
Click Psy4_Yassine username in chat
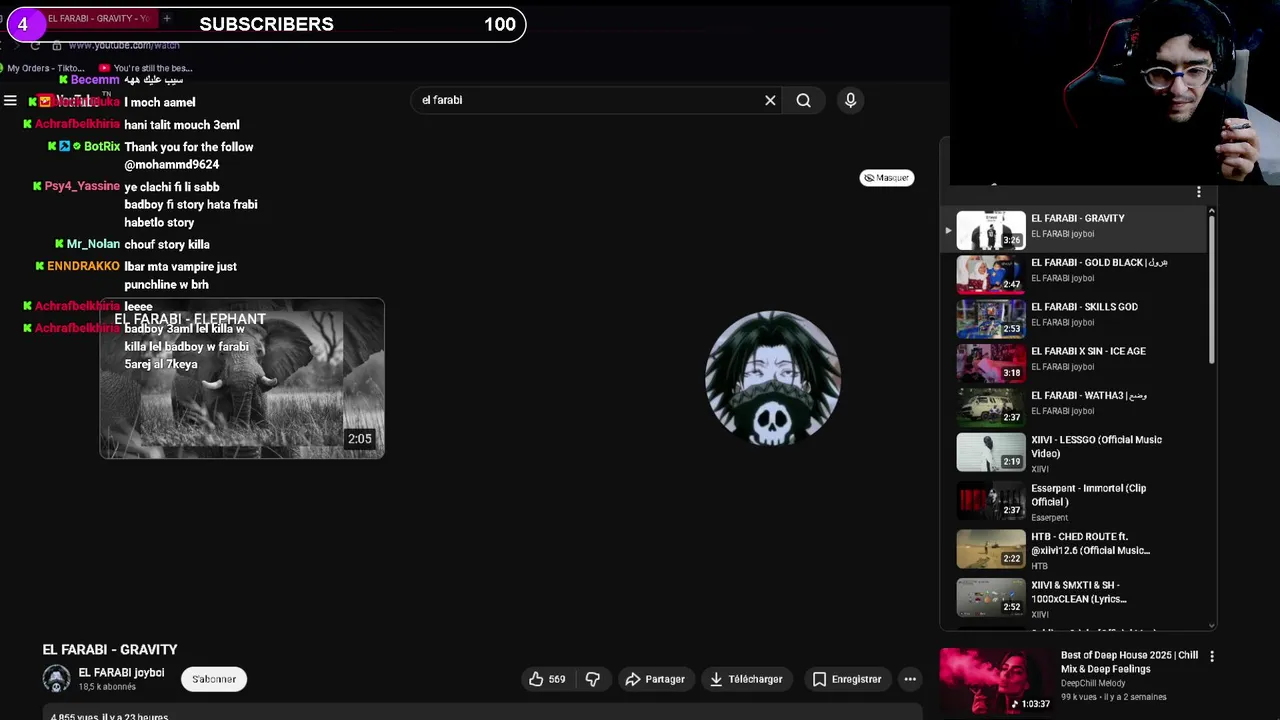[82, 186]
